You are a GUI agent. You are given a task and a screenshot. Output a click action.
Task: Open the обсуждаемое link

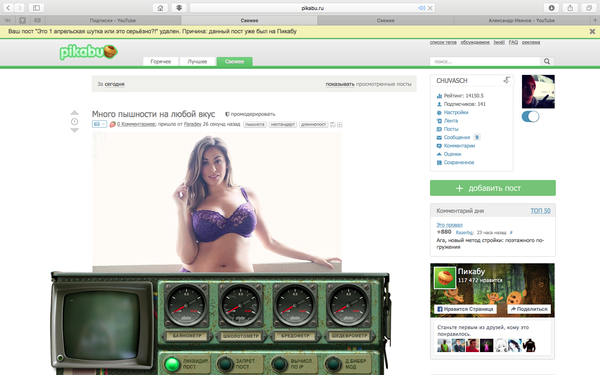pos(475,42)
